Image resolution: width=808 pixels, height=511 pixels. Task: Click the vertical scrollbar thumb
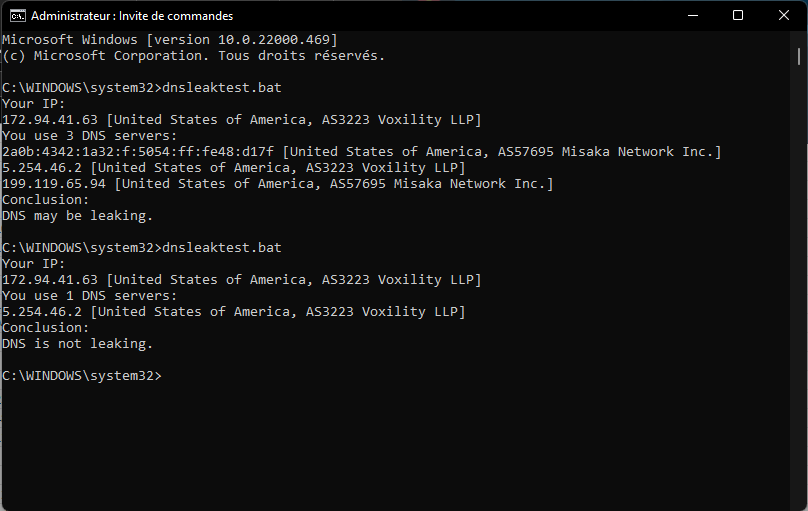(799, 56)
